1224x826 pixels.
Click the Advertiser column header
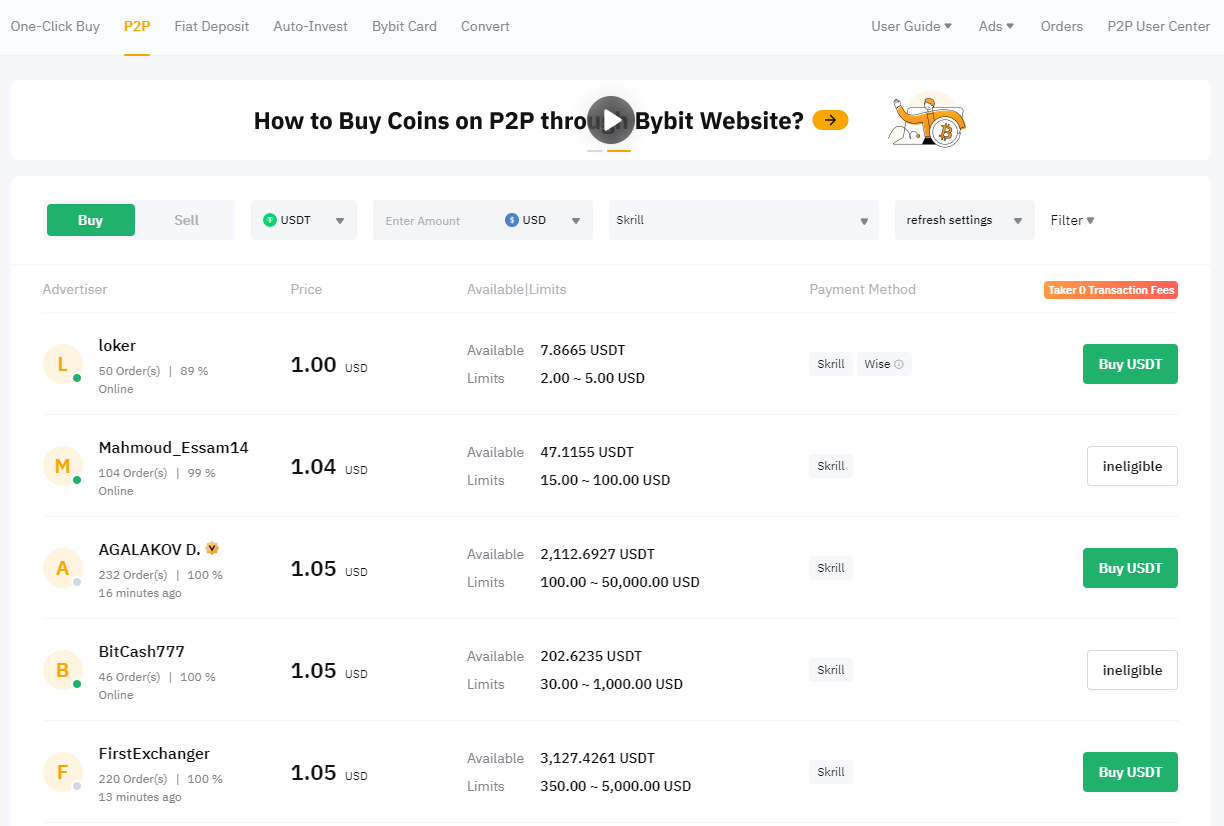[x=75, y=290]
